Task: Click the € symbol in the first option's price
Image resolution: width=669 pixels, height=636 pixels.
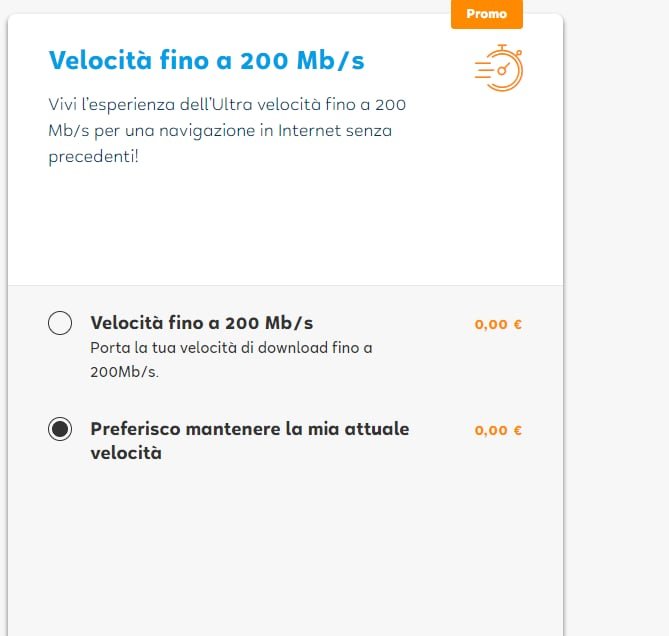Action: tap(518, 324)
